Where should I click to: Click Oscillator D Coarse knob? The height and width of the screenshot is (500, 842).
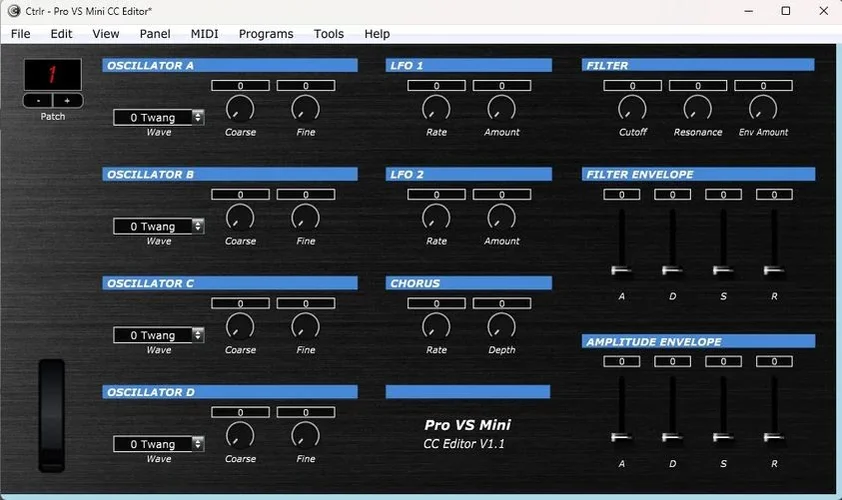pos(240,436)
